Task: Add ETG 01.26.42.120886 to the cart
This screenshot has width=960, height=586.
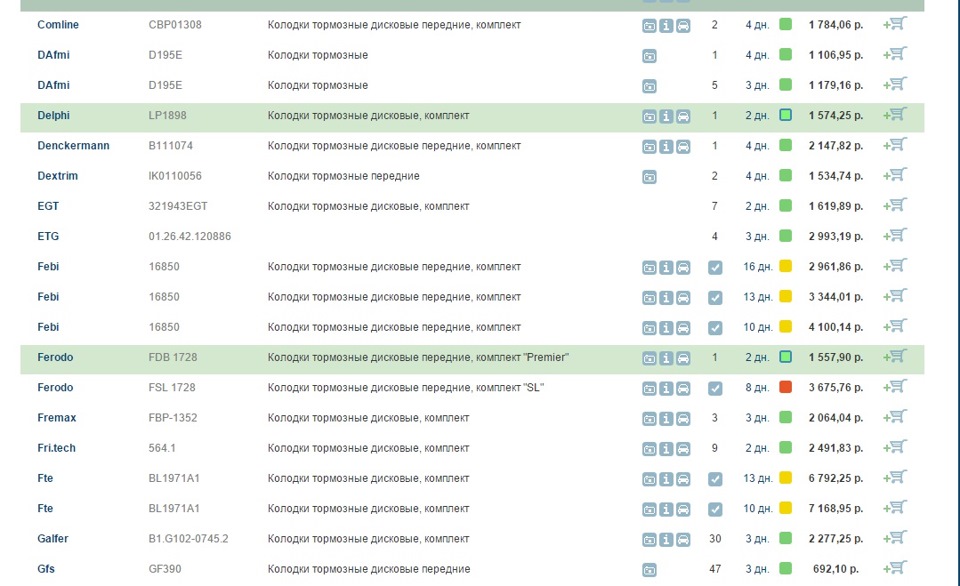Action: click(x=894, y=235)
